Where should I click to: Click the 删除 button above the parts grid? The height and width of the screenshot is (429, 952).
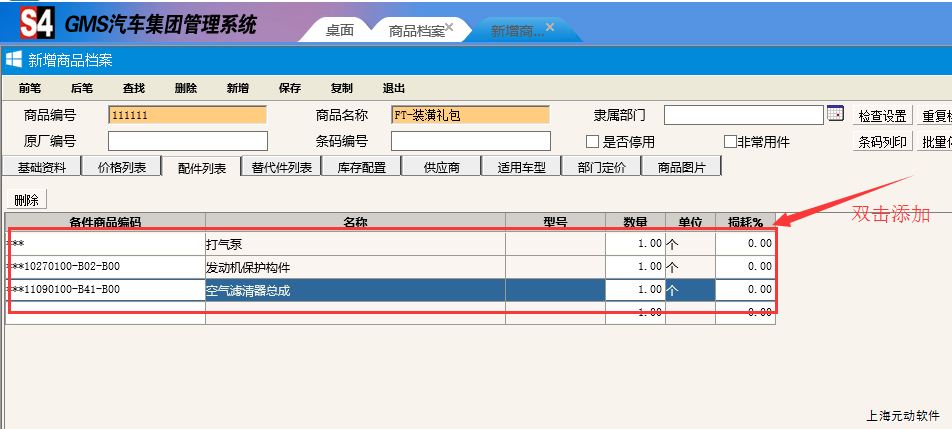pyautogui.click(x=26, y=200)
